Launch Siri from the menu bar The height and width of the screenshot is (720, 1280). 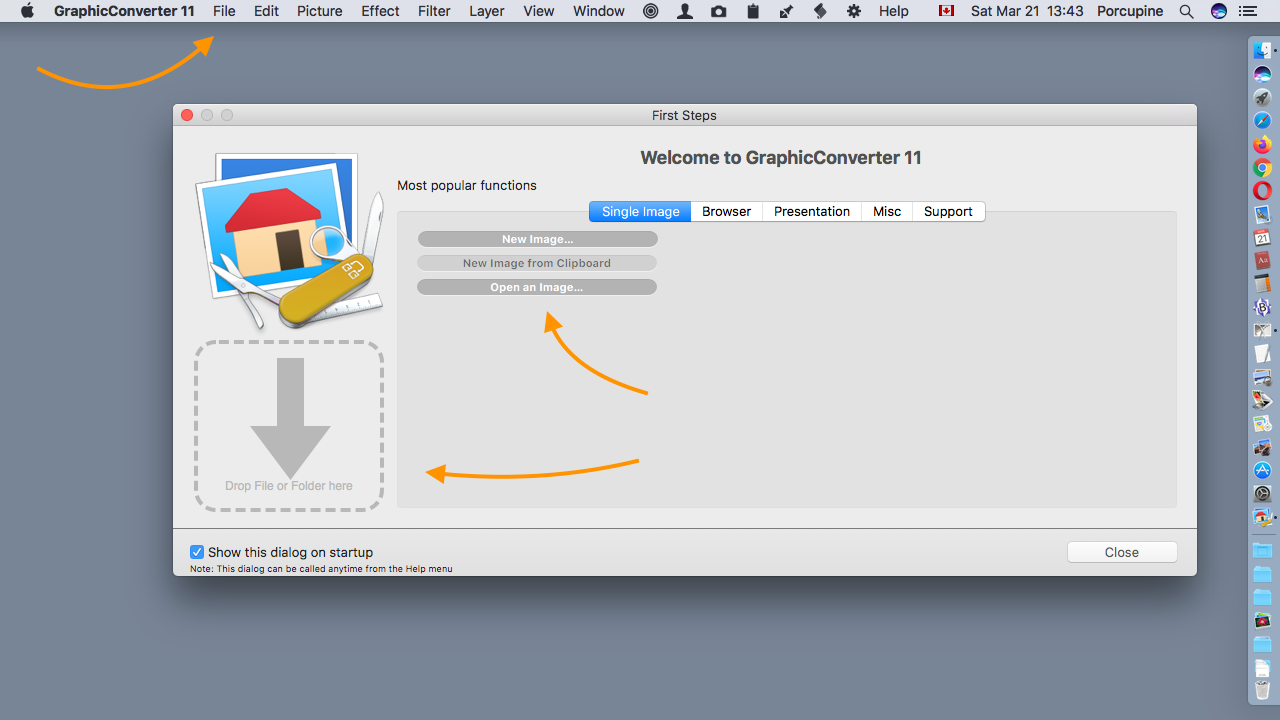point(1218,11)
